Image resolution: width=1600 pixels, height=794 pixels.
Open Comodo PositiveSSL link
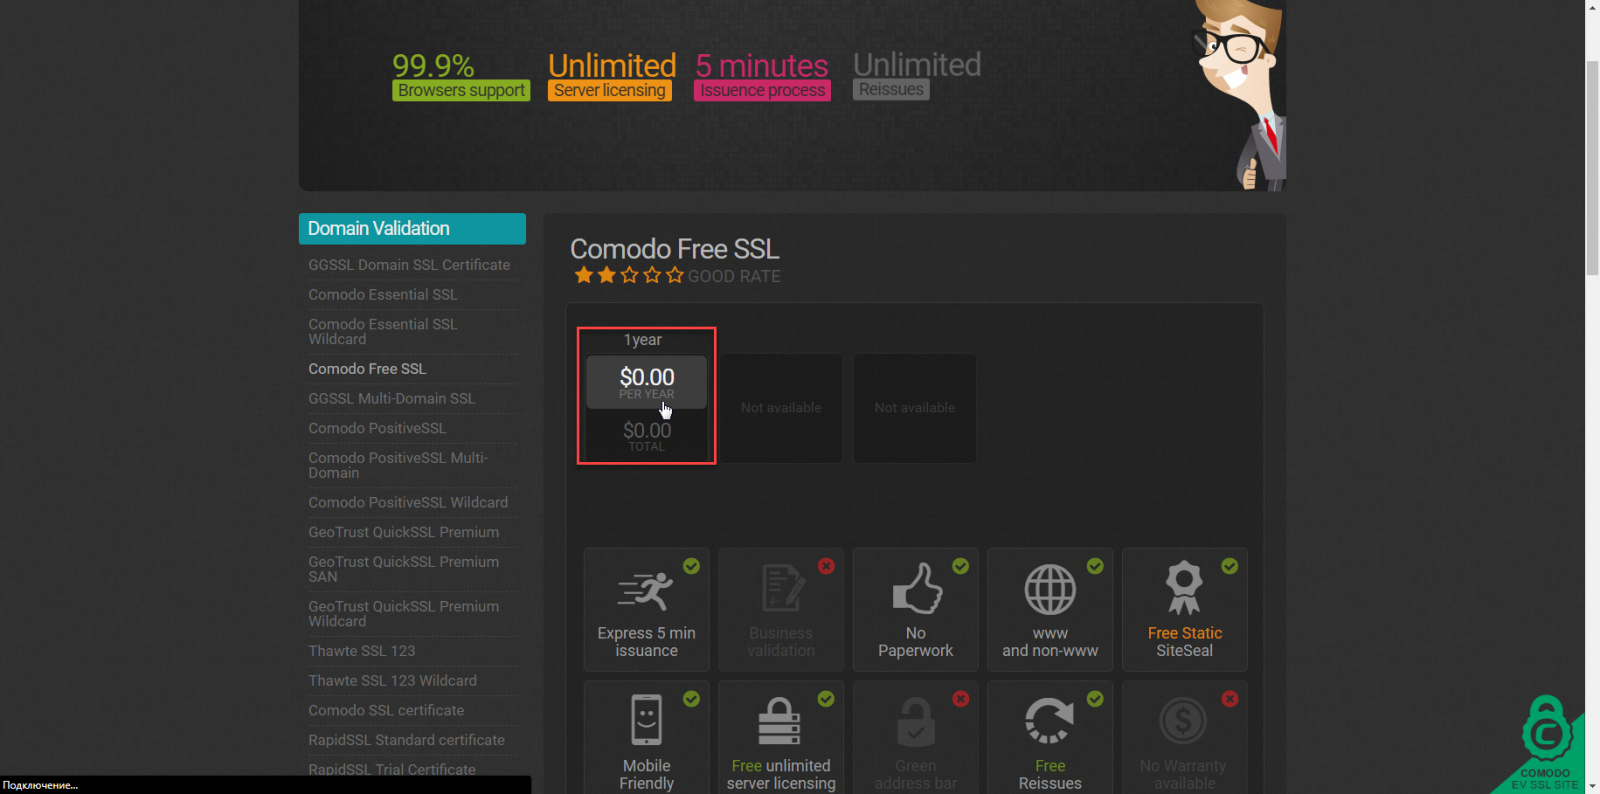[x=377, y=428]
